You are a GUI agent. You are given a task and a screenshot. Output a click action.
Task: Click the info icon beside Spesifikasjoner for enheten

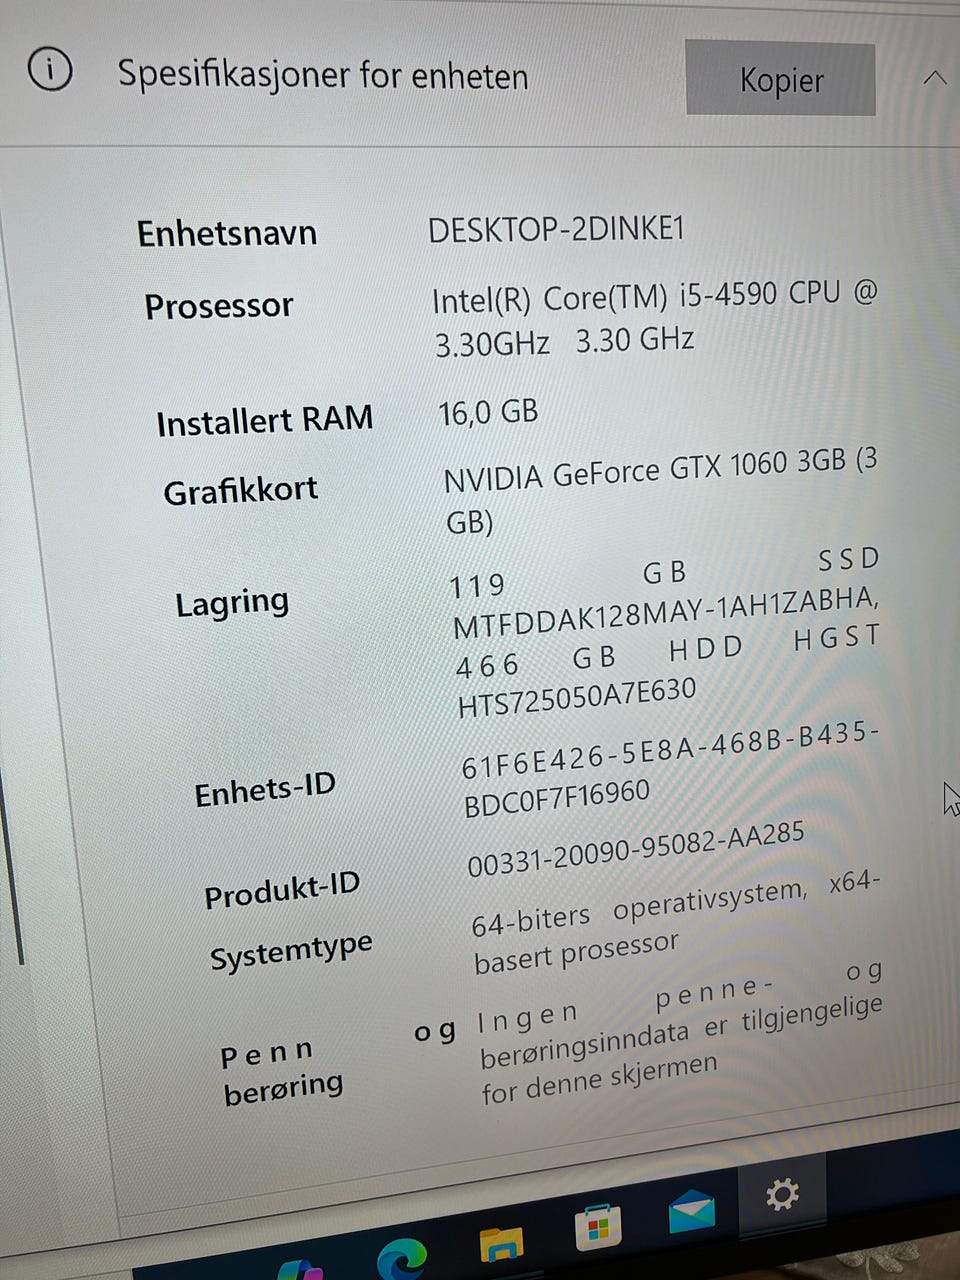(50, 70)
